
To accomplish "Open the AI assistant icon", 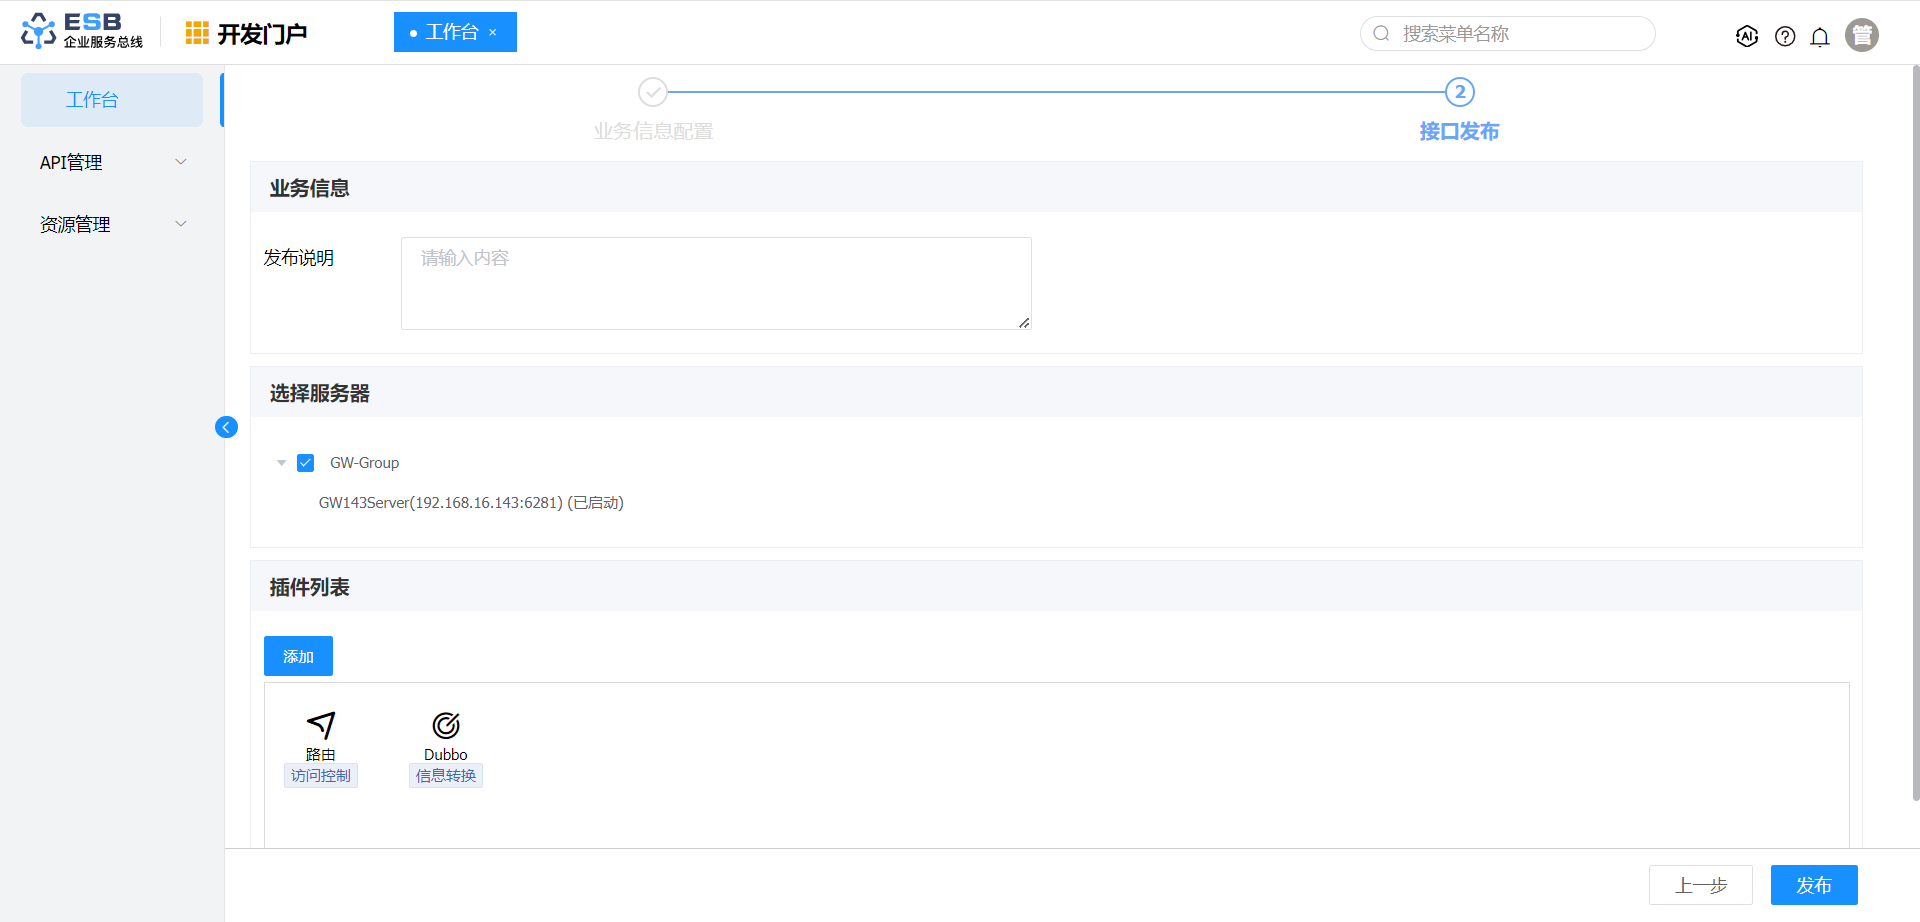I will [1747, 36].
